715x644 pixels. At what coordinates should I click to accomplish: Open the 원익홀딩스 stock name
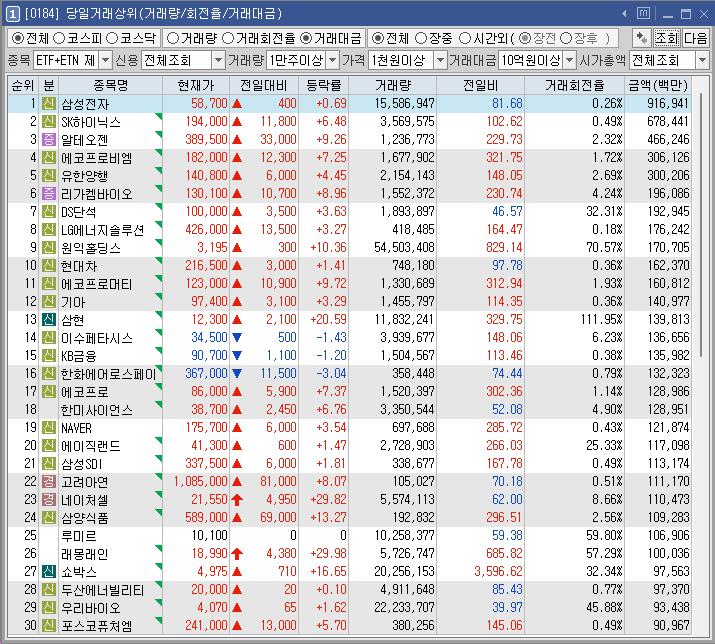pos(91,248)
